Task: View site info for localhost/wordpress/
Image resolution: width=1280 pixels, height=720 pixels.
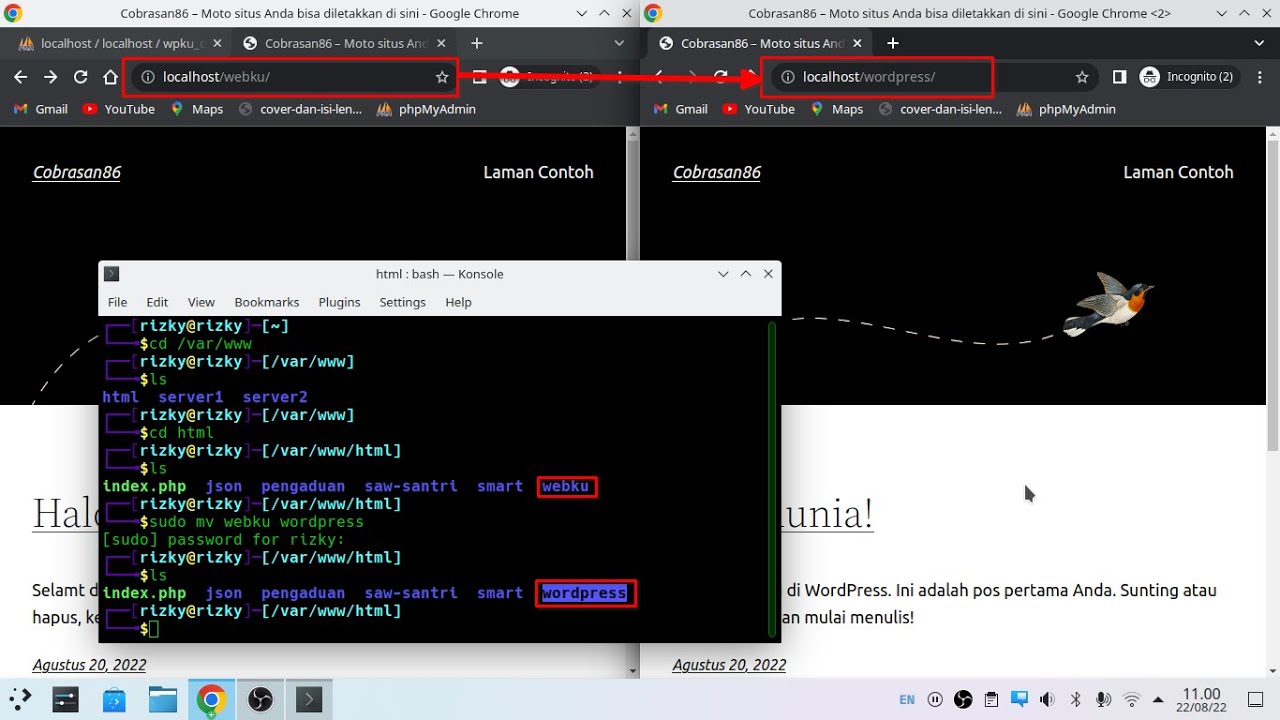Action: [x=788, y=77]
